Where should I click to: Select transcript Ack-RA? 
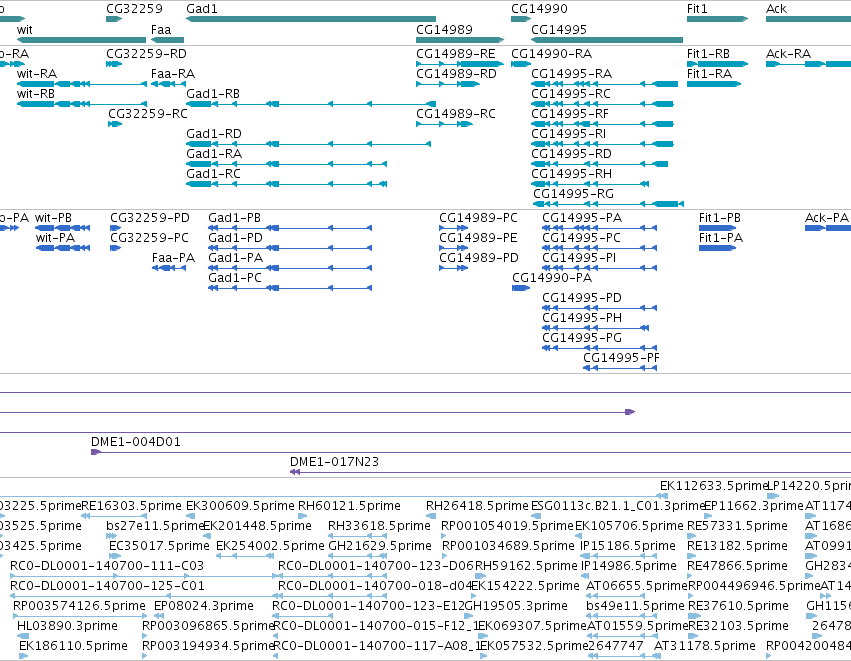pyautogui.click(x=809, y=64)
